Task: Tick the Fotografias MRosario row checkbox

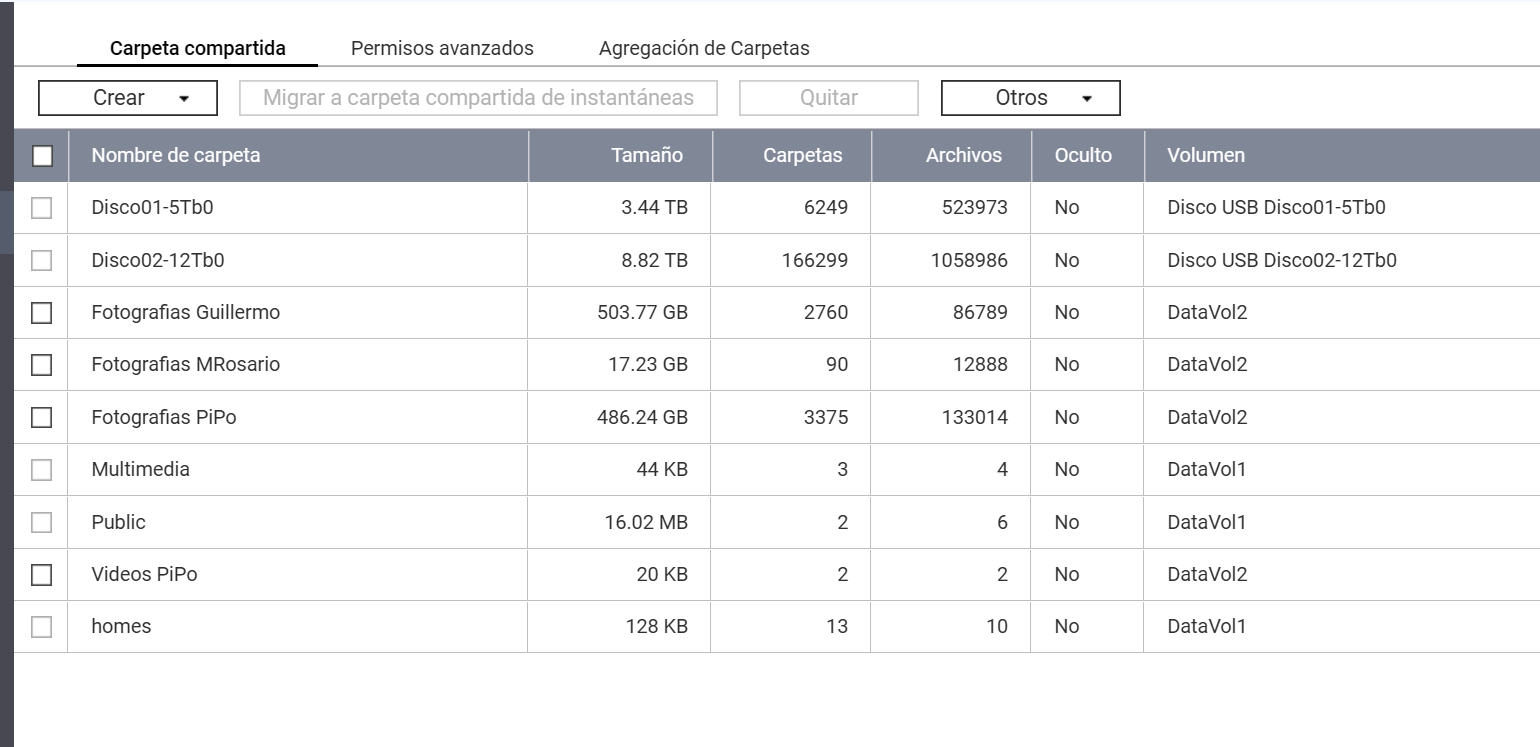Action: point(42,365)
